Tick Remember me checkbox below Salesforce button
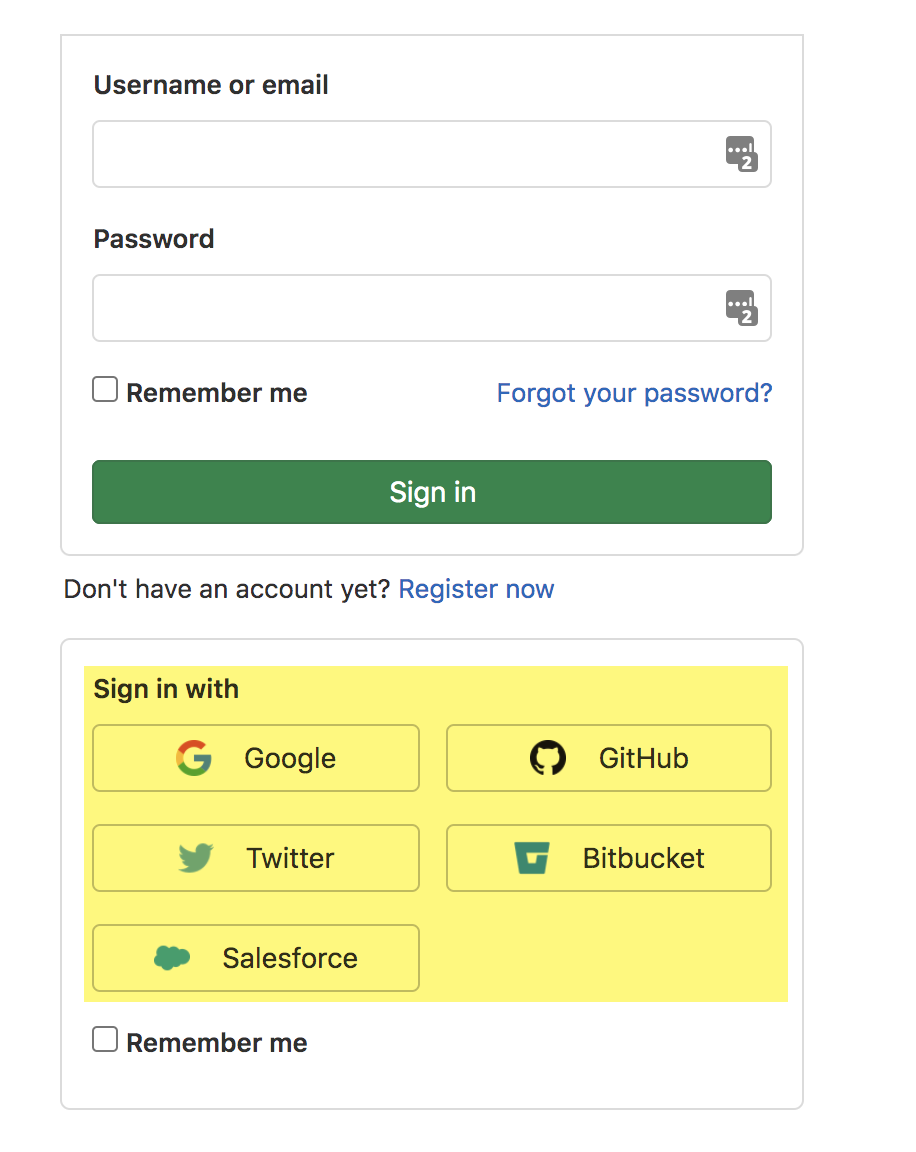This screenshot has width=916, height=1152. coord(105,1040)
